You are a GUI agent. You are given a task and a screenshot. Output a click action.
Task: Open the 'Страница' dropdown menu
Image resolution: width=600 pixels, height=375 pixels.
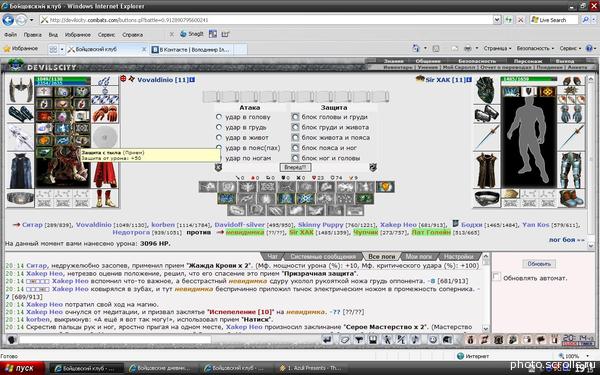pyautogui.click(x=497, y=48)
